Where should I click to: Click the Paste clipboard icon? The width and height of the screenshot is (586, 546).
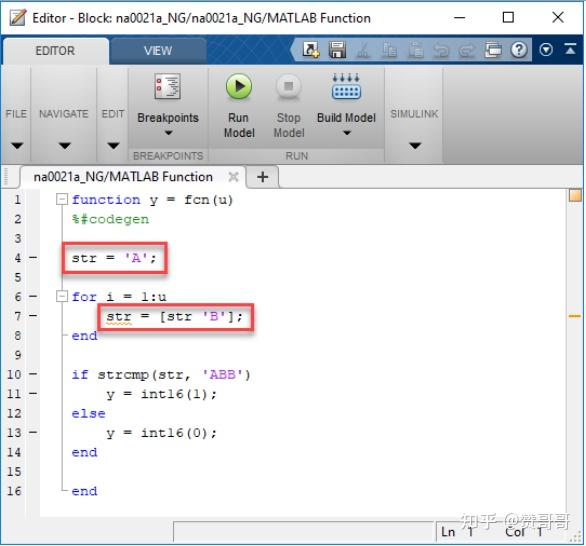(x=416, y=50)
